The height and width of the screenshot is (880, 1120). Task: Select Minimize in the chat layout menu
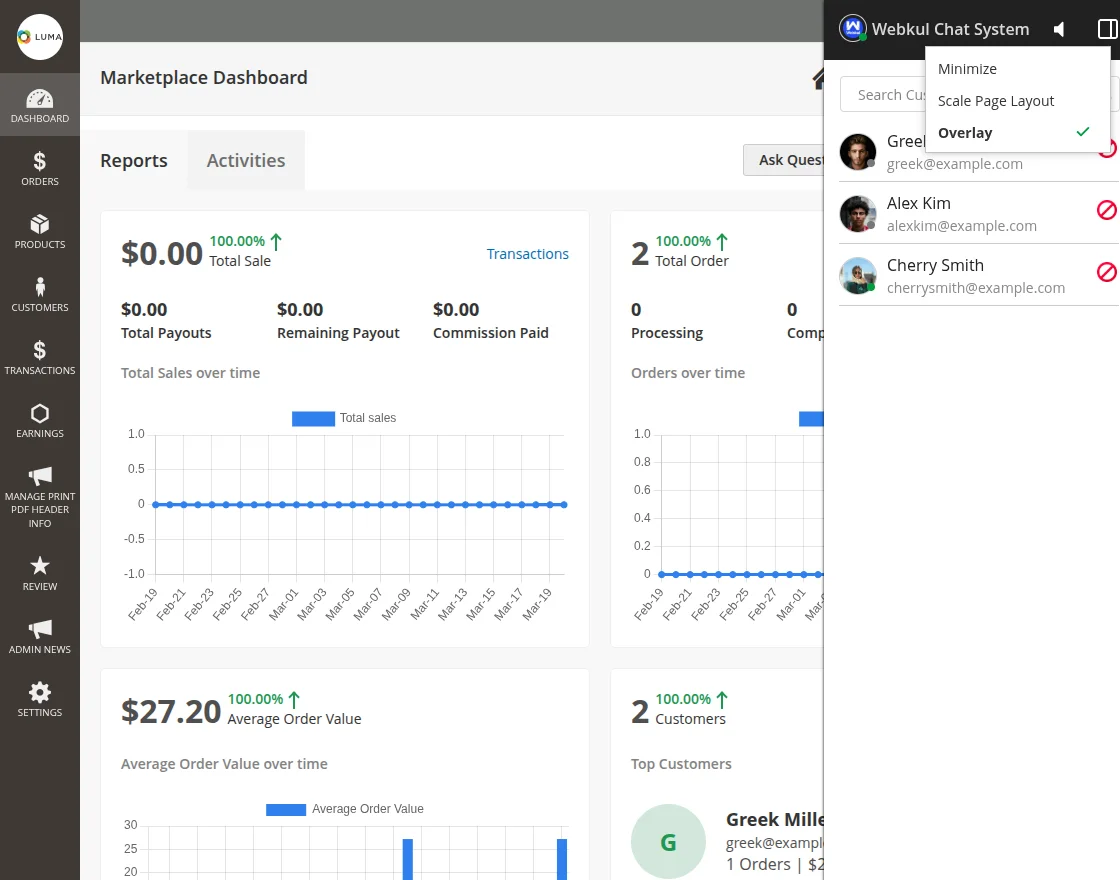tap(967, 69)
